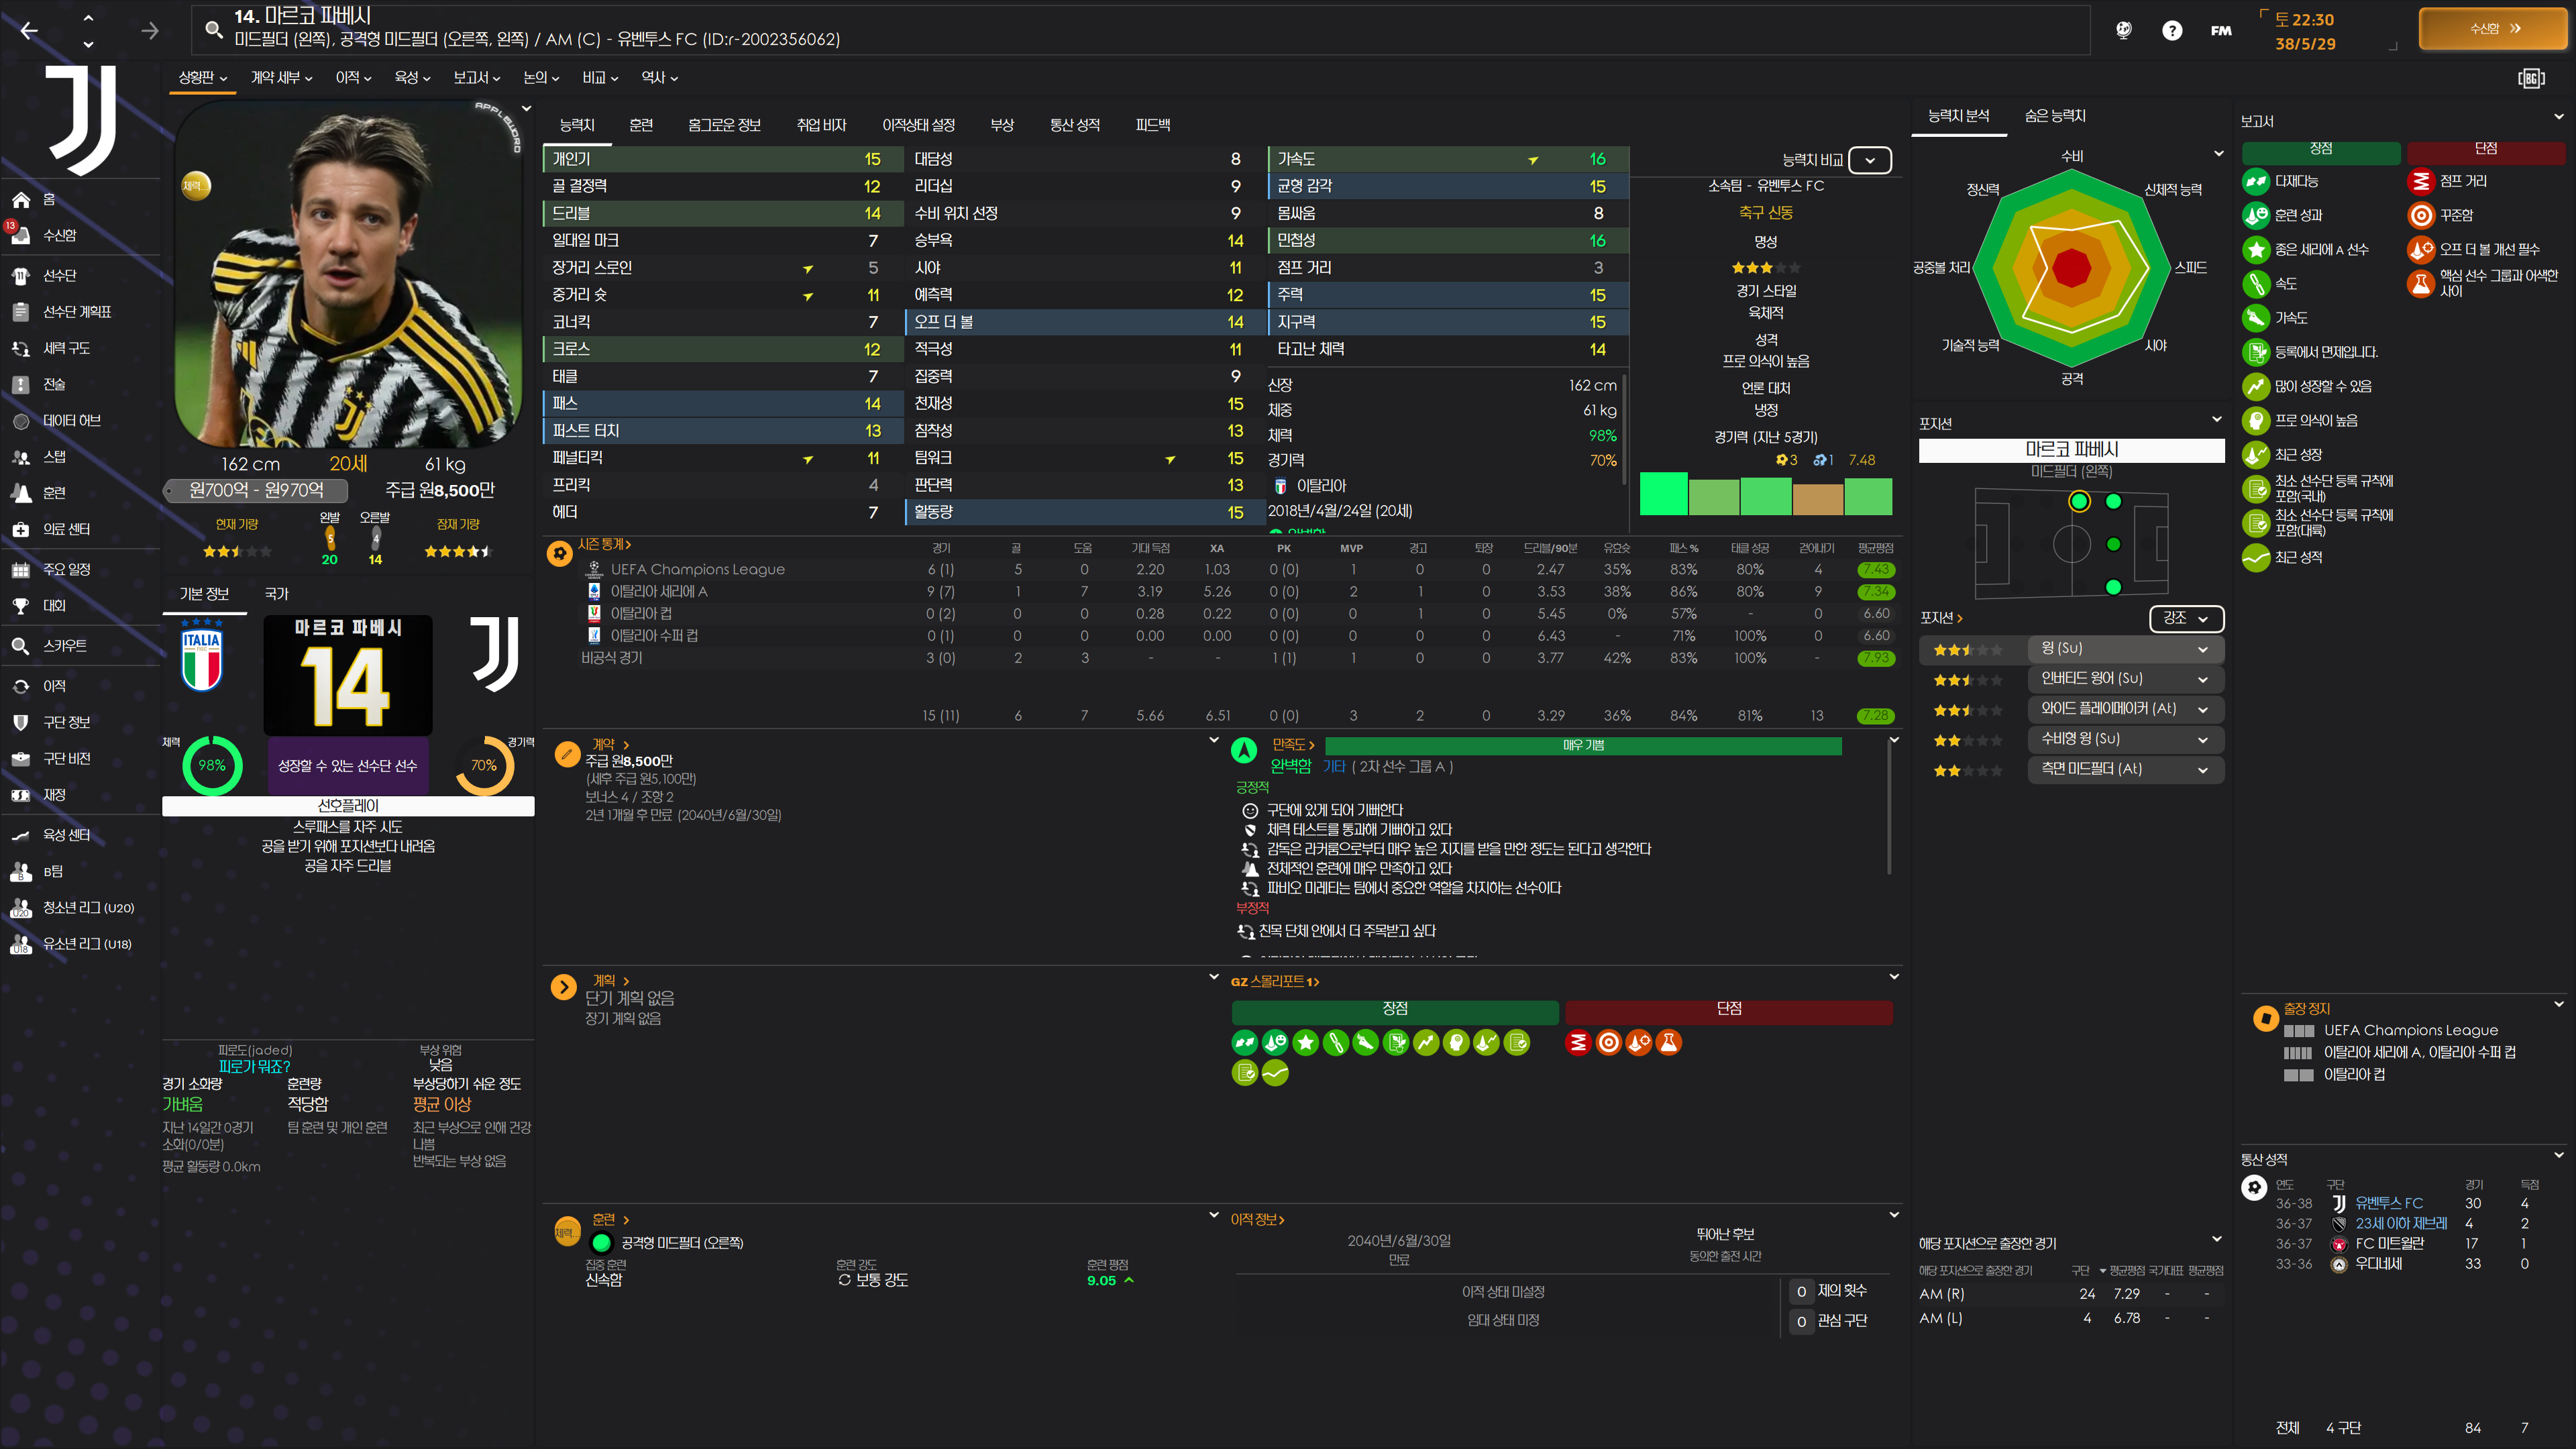Click the 다재다능 strength icon in report
The image size is (2576, 1449).
tap(2256, 181)
